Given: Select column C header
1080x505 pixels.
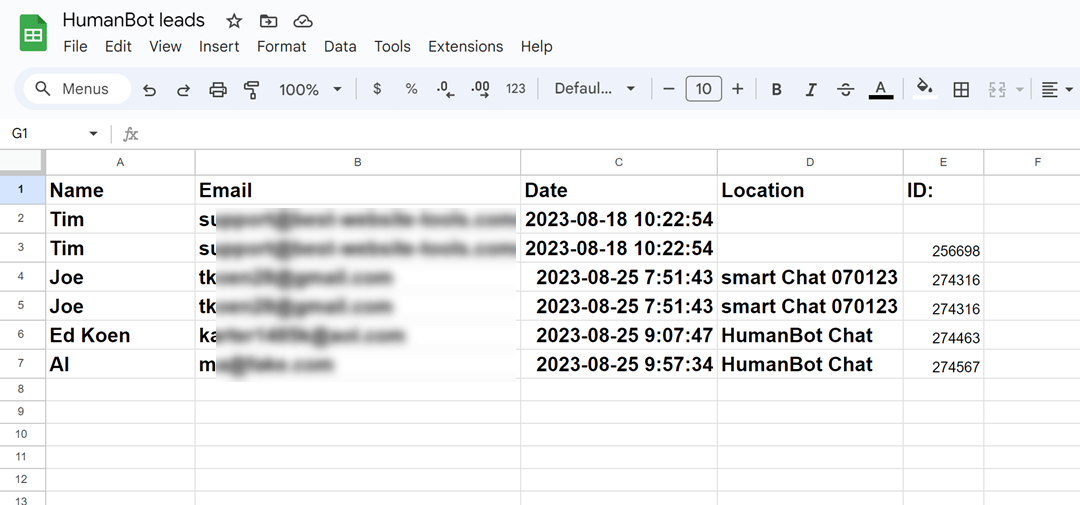Looking at the screenshot, I should 619,162.
